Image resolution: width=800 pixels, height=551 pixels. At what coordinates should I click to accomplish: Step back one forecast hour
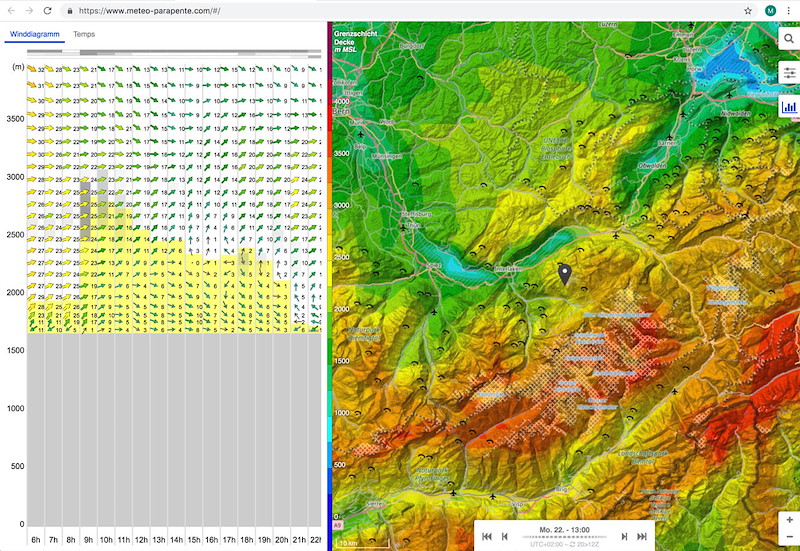[505, 537]
